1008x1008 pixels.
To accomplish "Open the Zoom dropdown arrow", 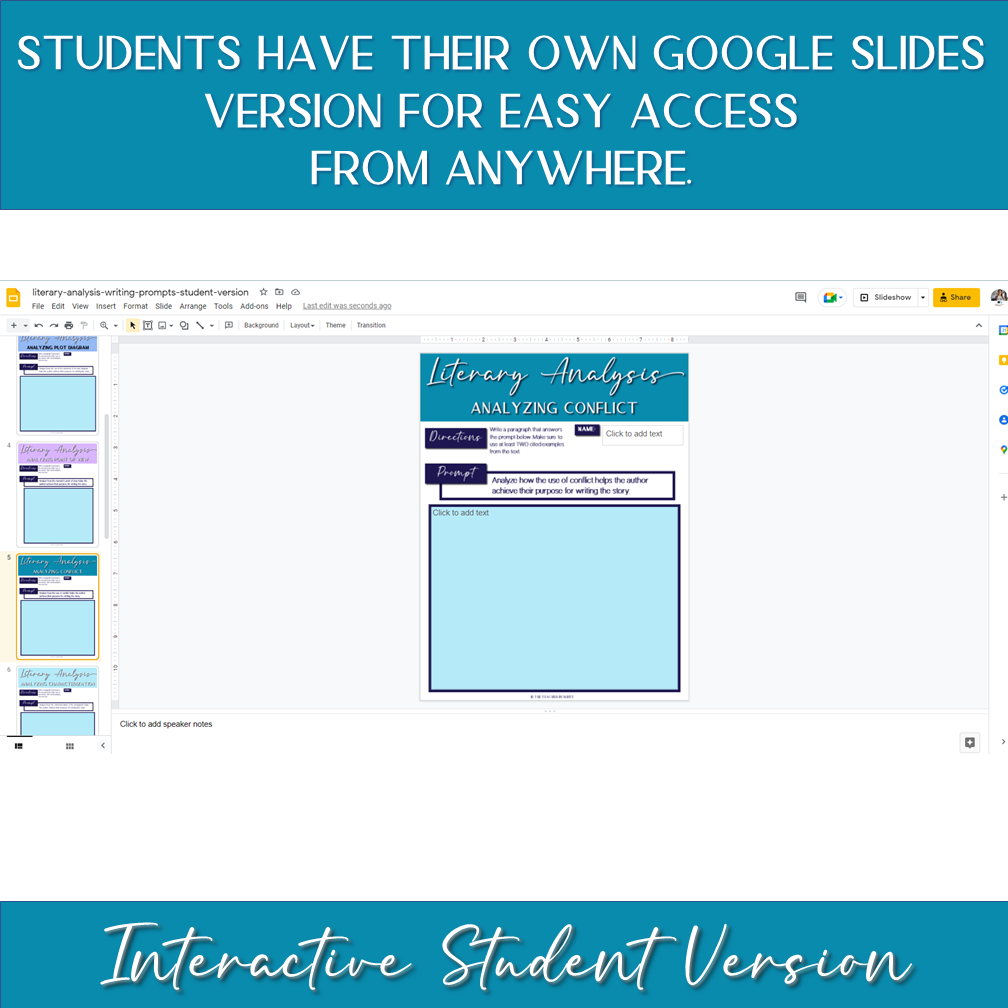I will click(115, 325).
